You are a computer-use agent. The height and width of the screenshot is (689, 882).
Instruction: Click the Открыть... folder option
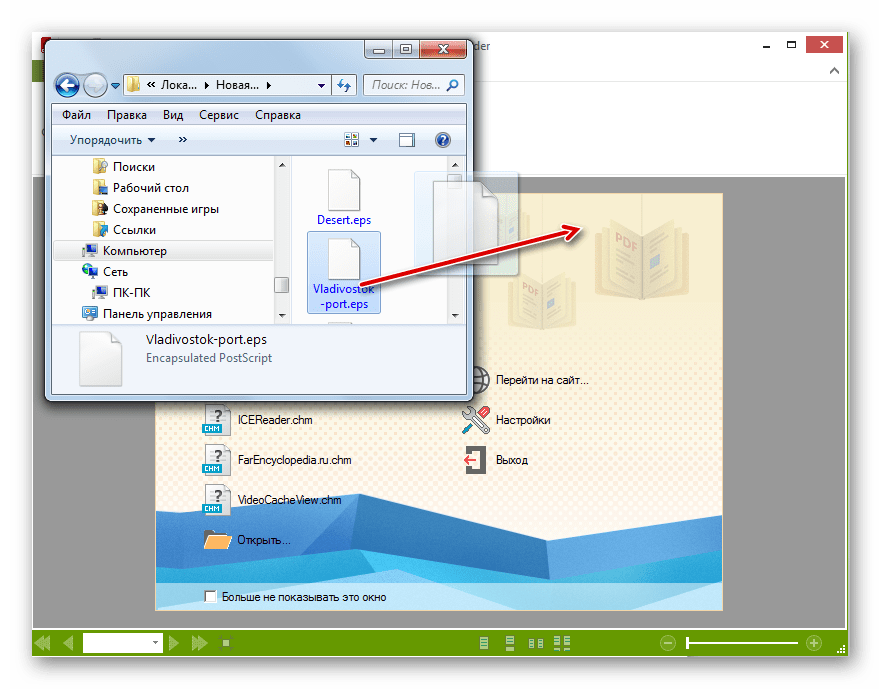[x=264, y=540]
